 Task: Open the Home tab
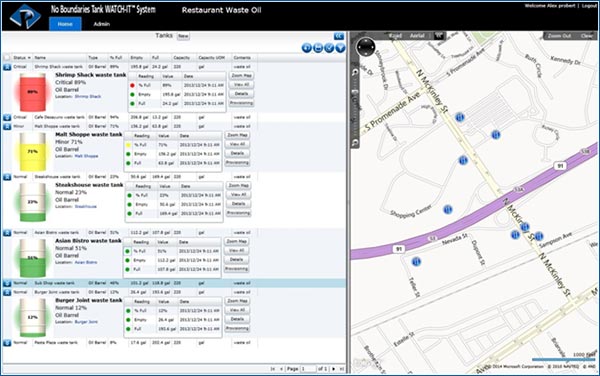click(x=65, y=24)
